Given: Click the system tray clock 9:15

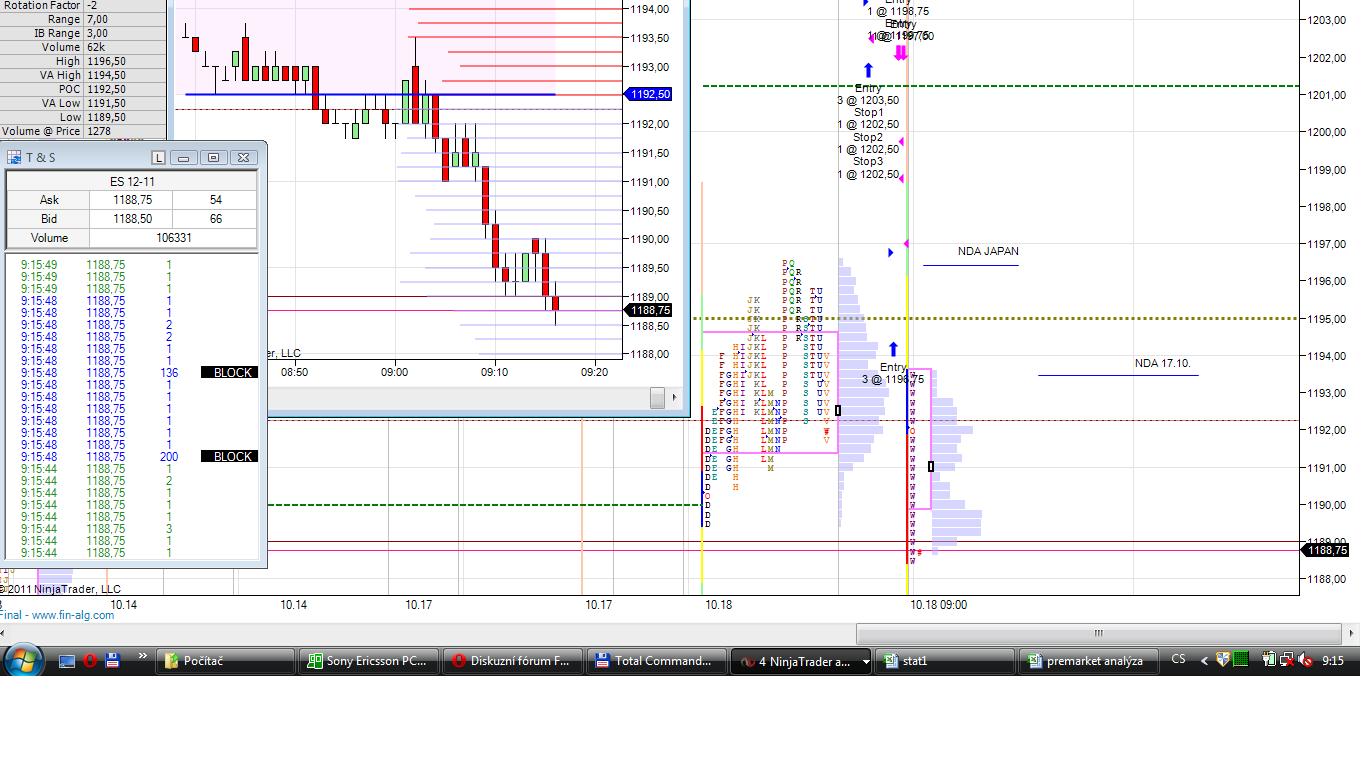Looking at the screenshot, I should tap(1333, 660).
